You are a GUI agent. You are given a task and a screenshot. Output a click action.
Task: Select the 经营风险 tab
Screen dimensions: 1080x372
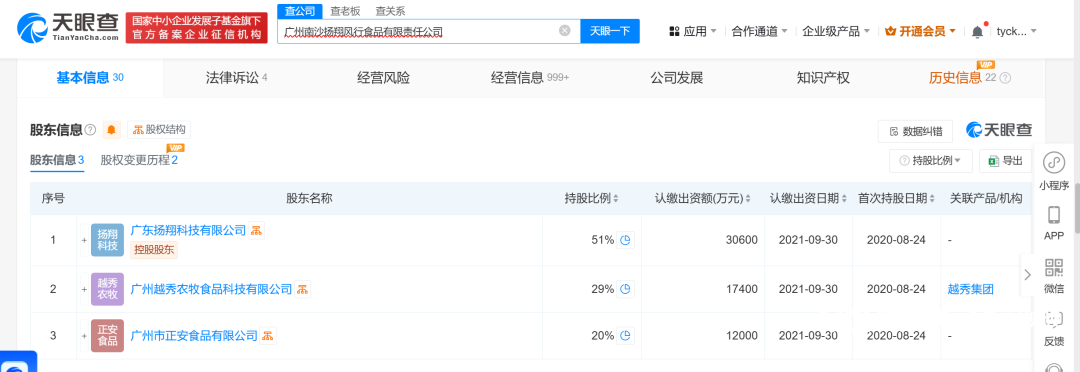[x=384, y=78]
